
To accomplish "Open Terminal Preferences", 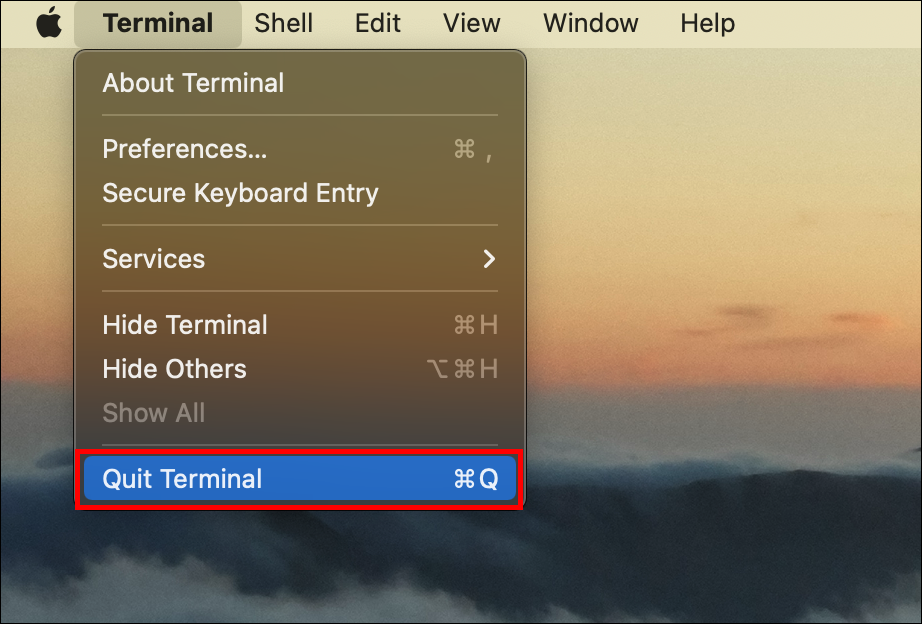I will click(185, 149).
